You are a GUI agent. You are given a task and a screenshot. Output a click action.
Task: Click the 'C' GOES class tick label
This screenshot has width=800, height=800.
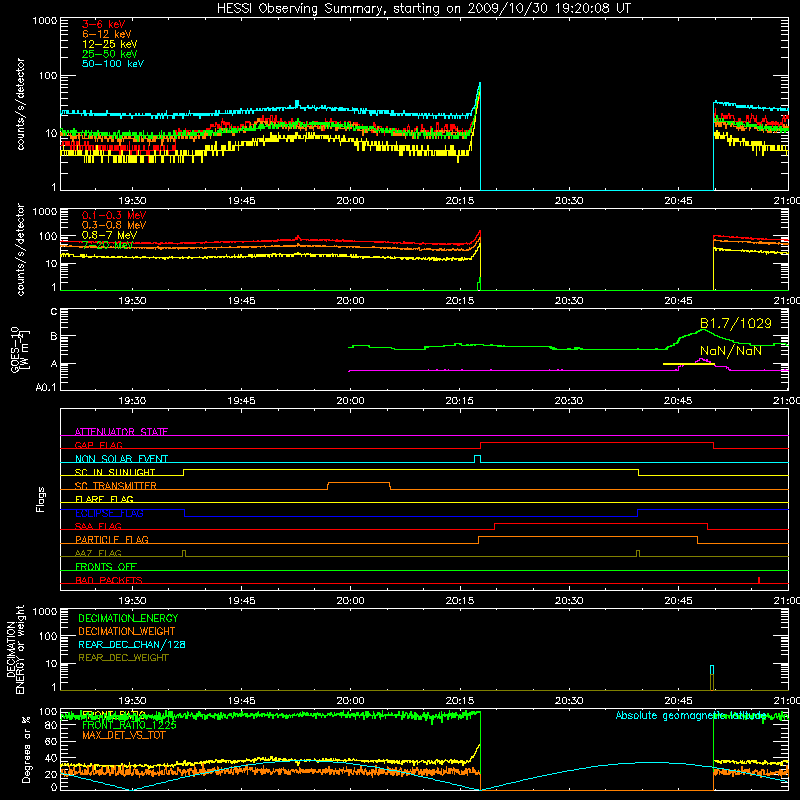pos(54,312)
